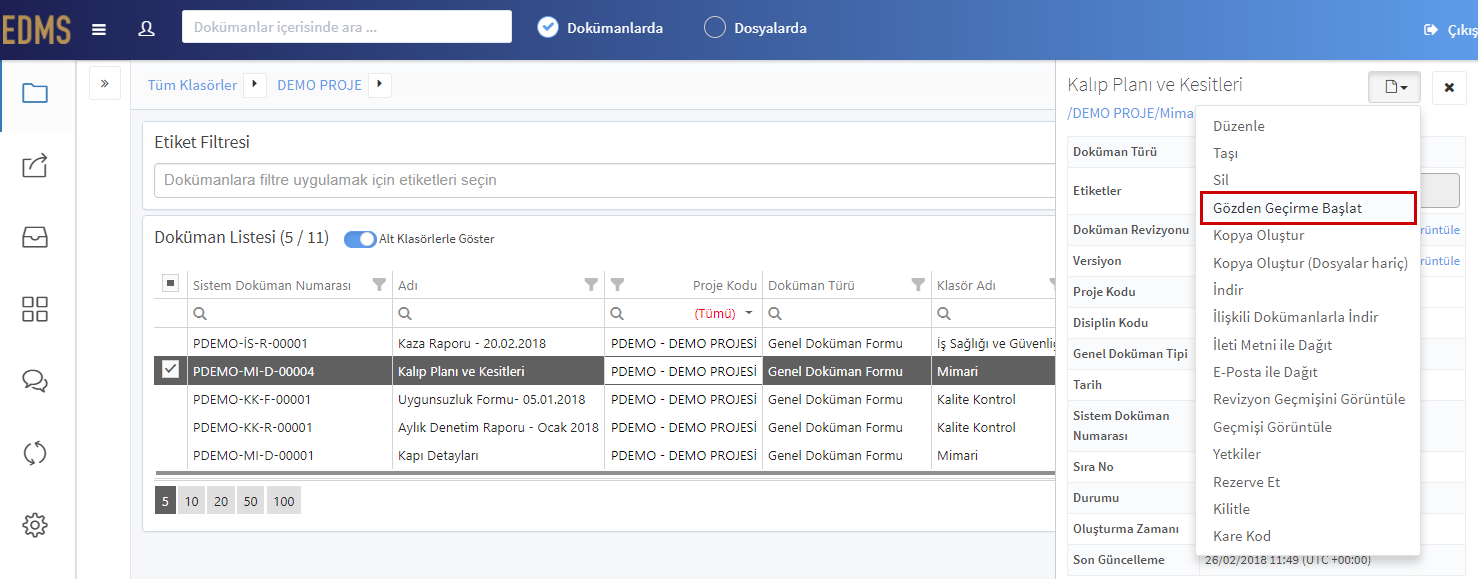Click the Çıkış logout link
Image resolution: width=1478 pixels, height=579 pixels.
(1462, 30)
